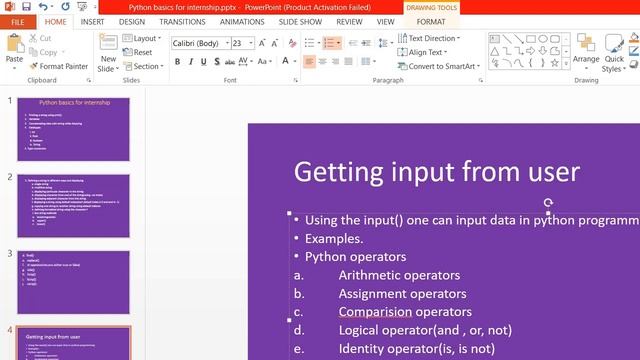
Task: Open the Arrange menu
Action: (586, 52)
